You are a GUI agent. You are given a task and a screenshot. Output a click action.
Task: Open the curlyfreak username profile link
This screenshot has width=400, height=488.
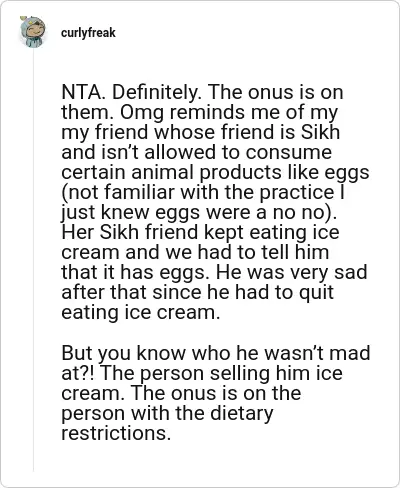coord(88,33)
